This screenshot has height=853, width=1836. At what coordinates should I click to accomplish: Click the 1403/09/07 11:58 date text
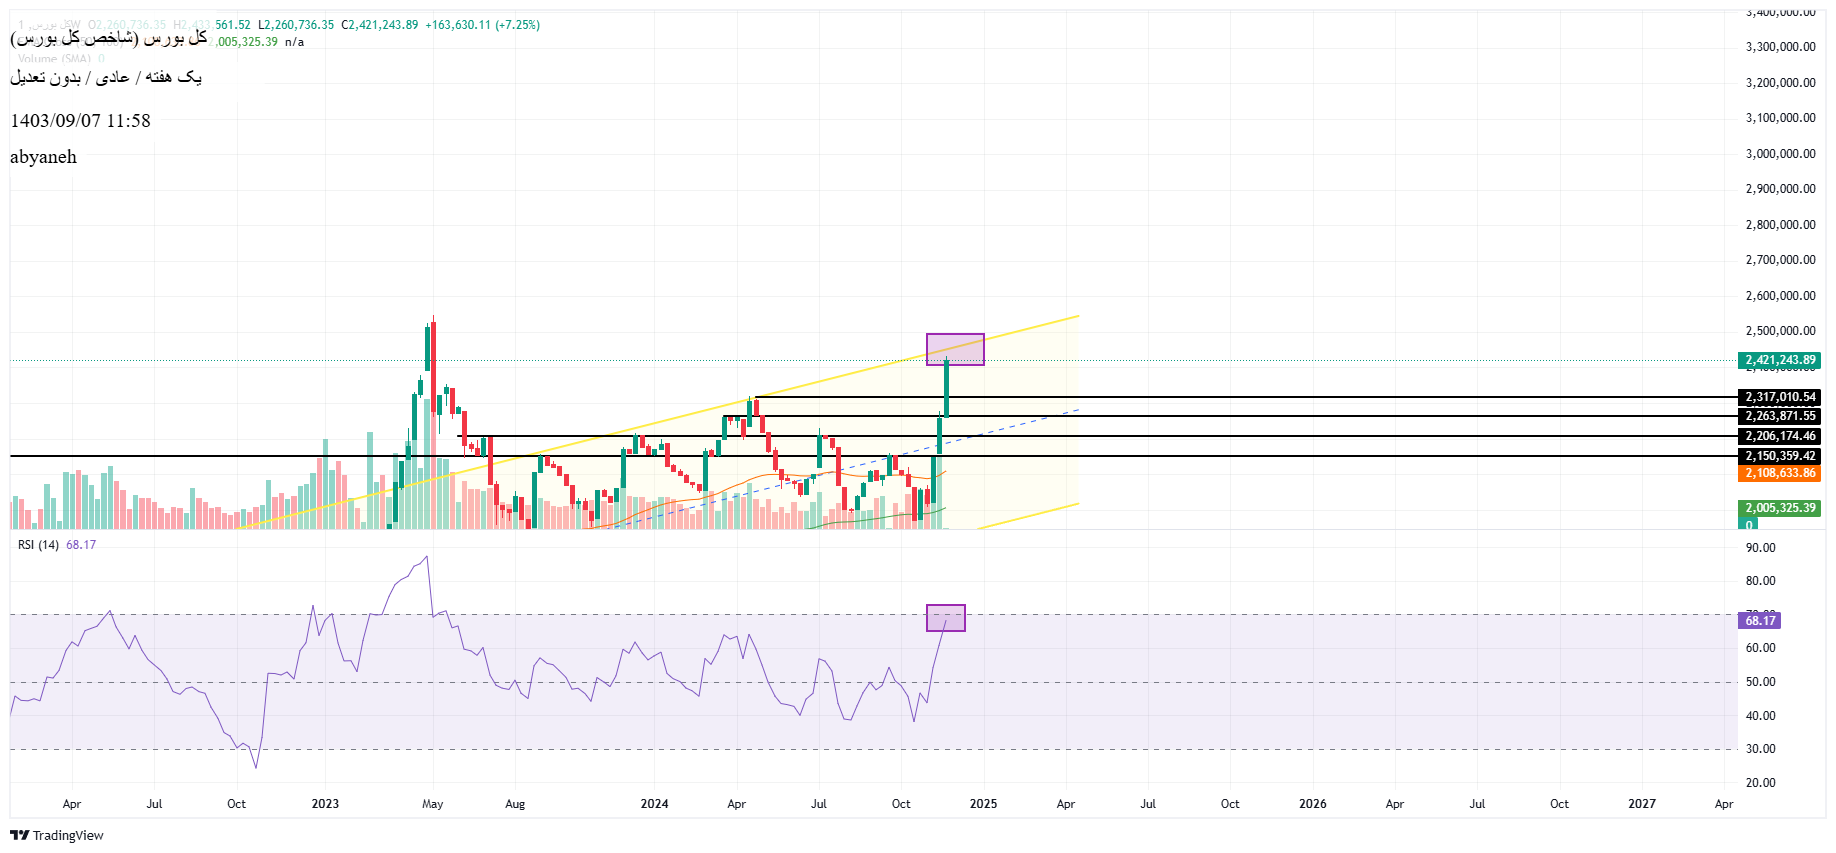[80, 121]
